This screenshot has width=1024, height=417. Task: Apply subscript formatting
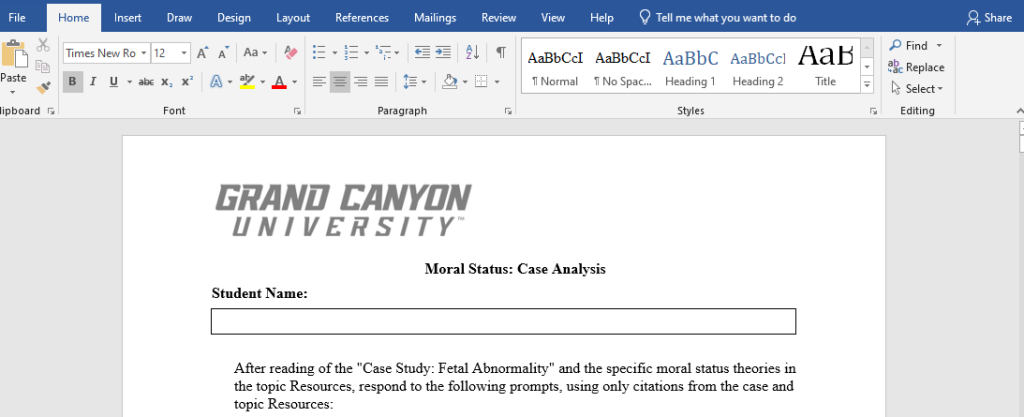[167, 82]
